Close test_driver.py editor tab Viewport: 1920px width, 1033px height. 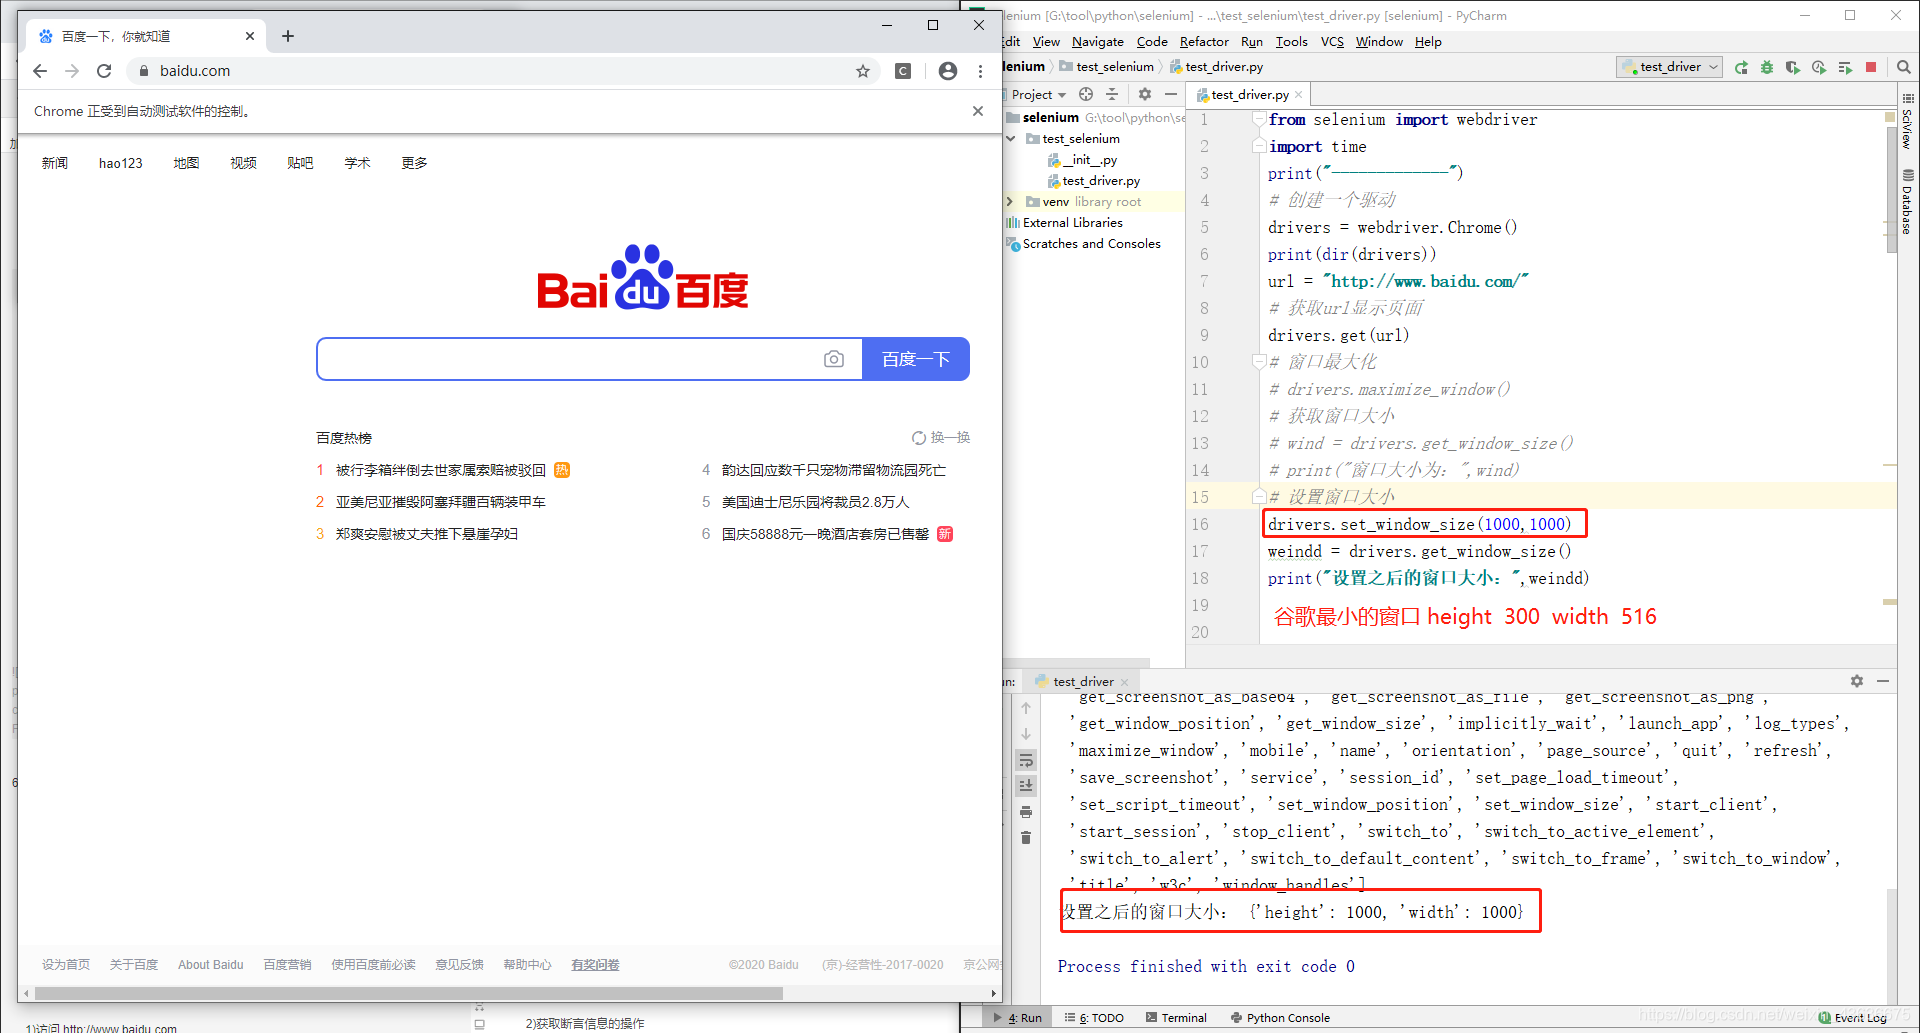click(1299, 95)
